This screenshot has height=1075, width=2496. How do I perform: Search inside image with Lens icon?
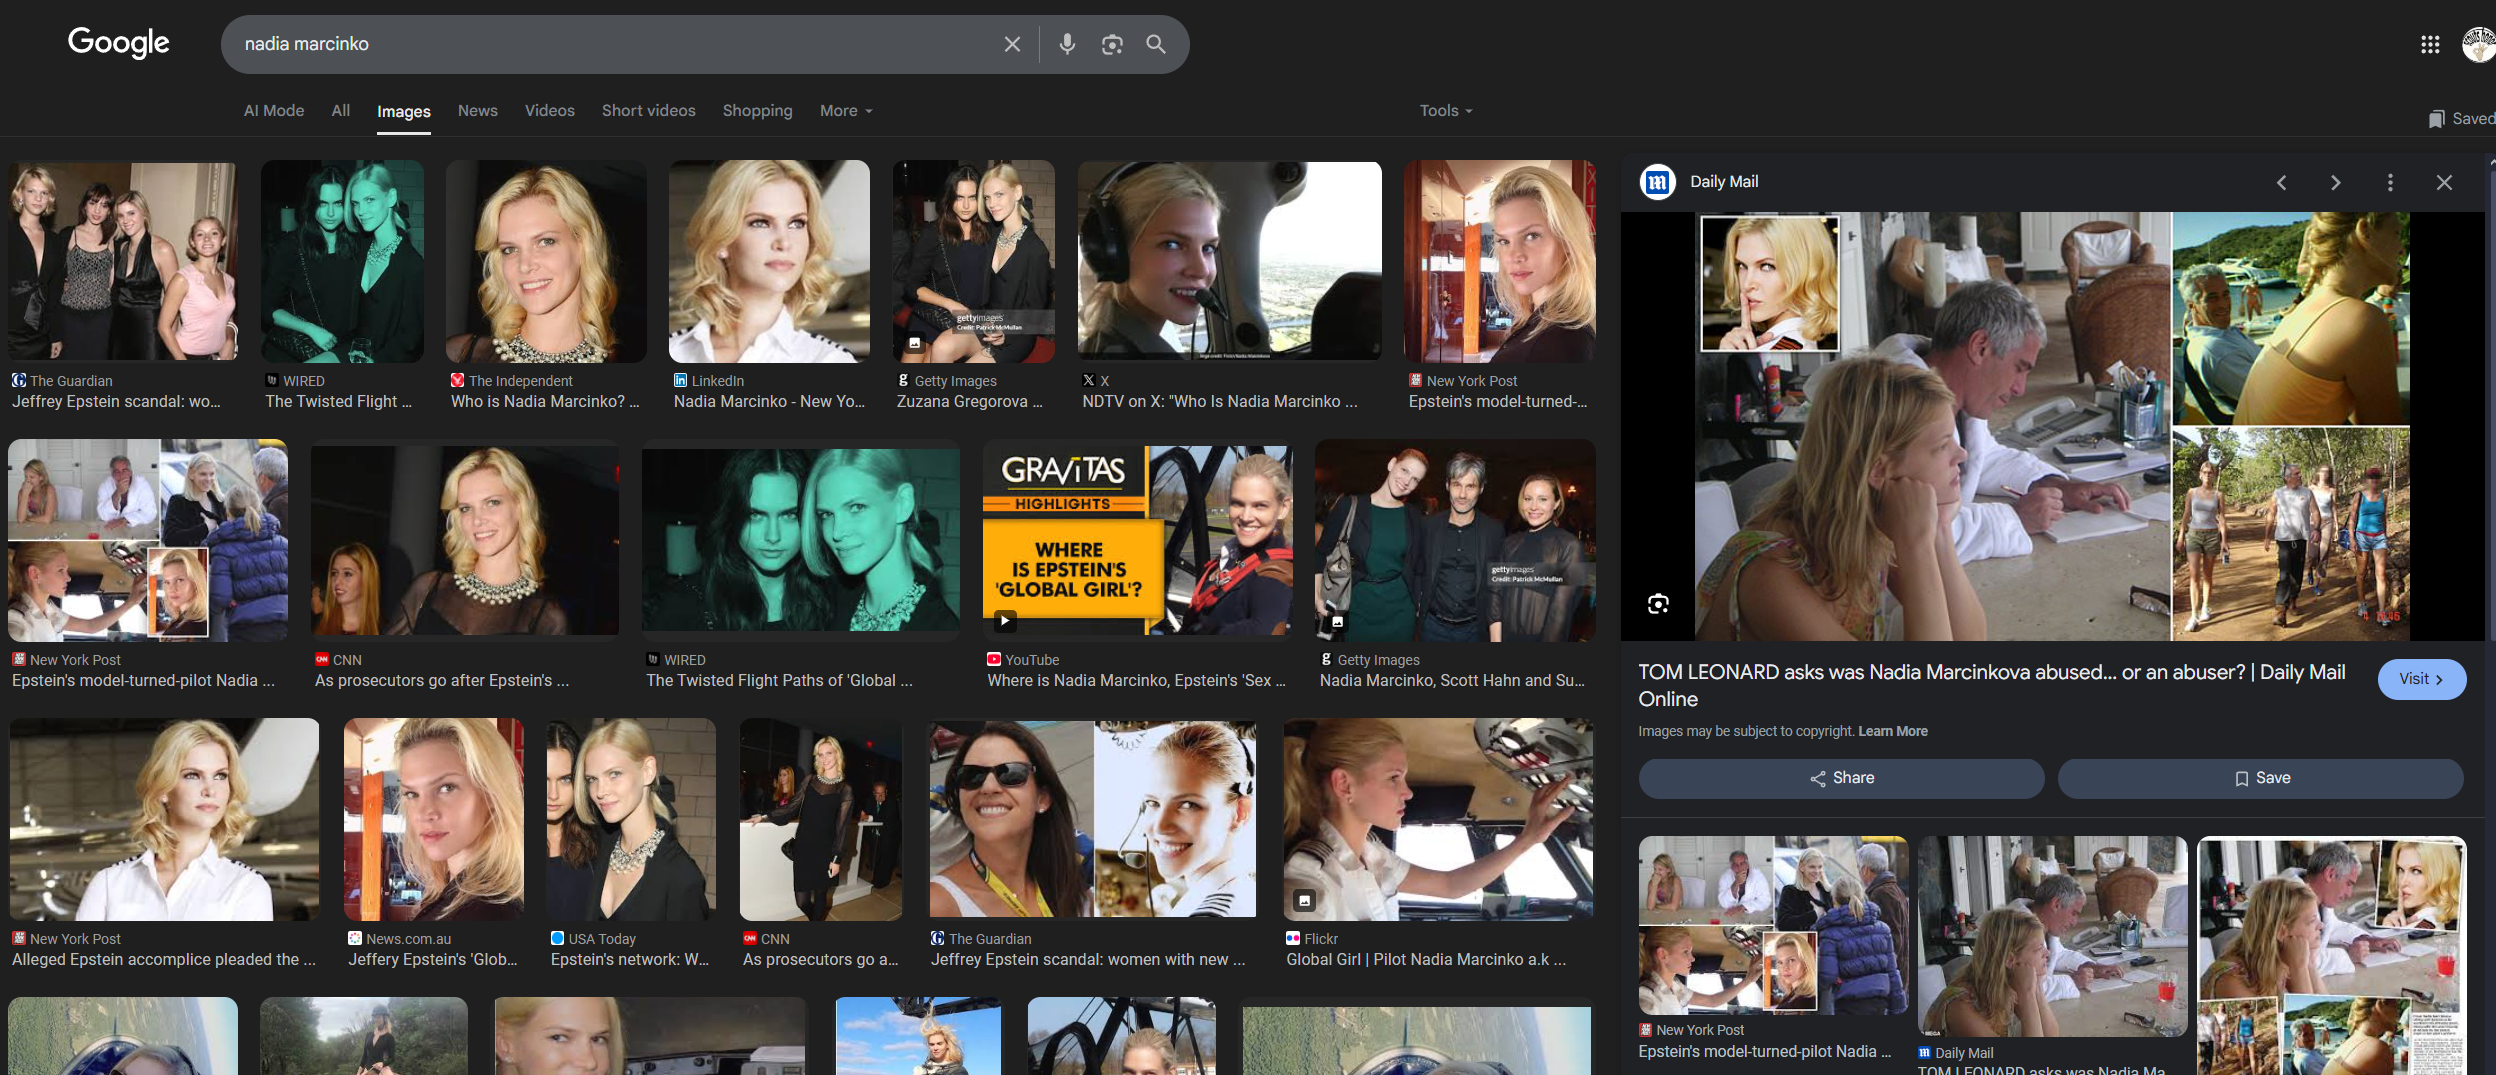(x=1658, y=604)
